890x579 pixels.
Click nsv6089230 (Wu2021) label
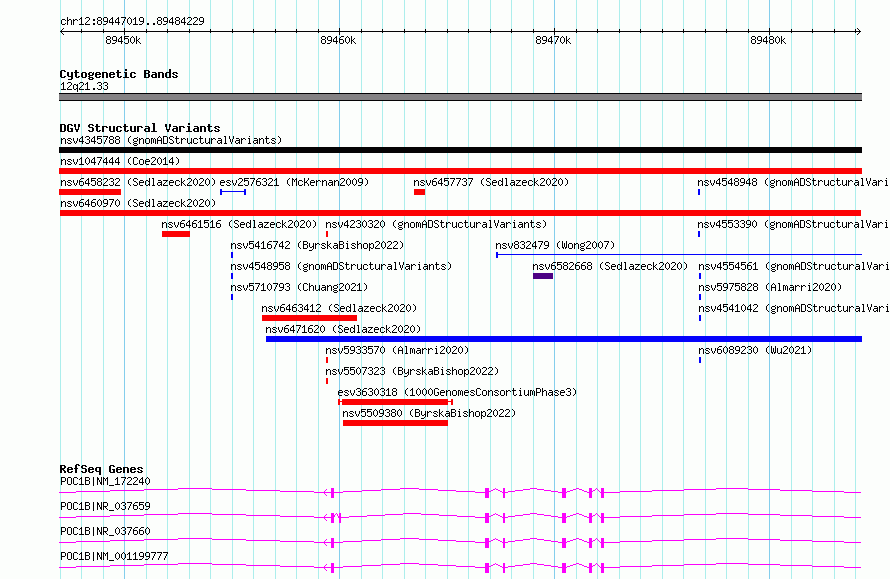coord(755,350)
